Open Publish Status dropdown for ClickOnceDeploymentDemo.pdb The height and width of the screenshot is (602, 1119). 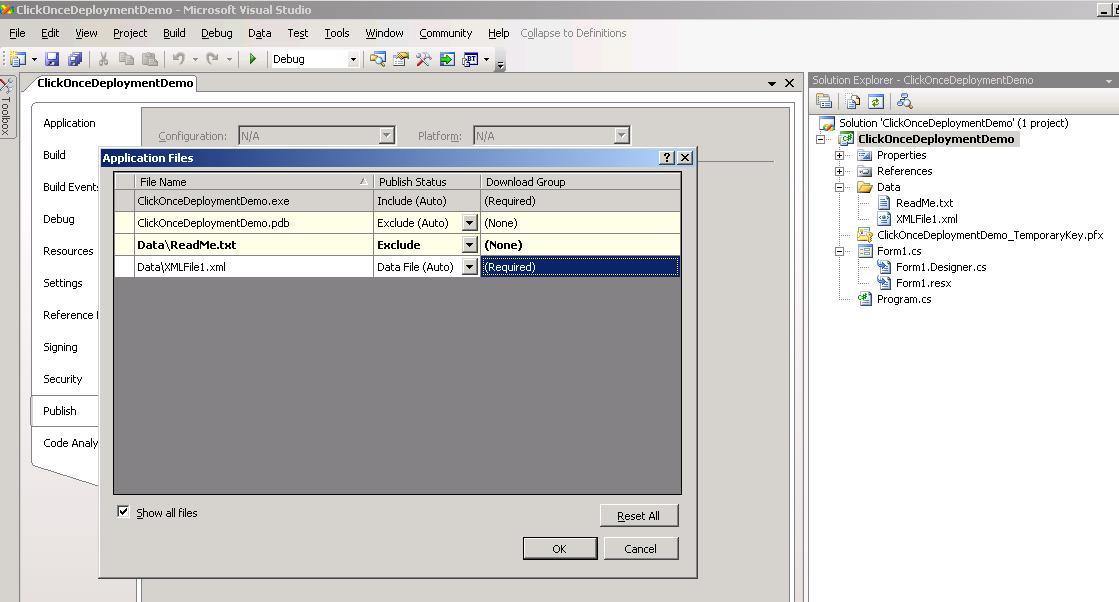(x=470, y=223)
